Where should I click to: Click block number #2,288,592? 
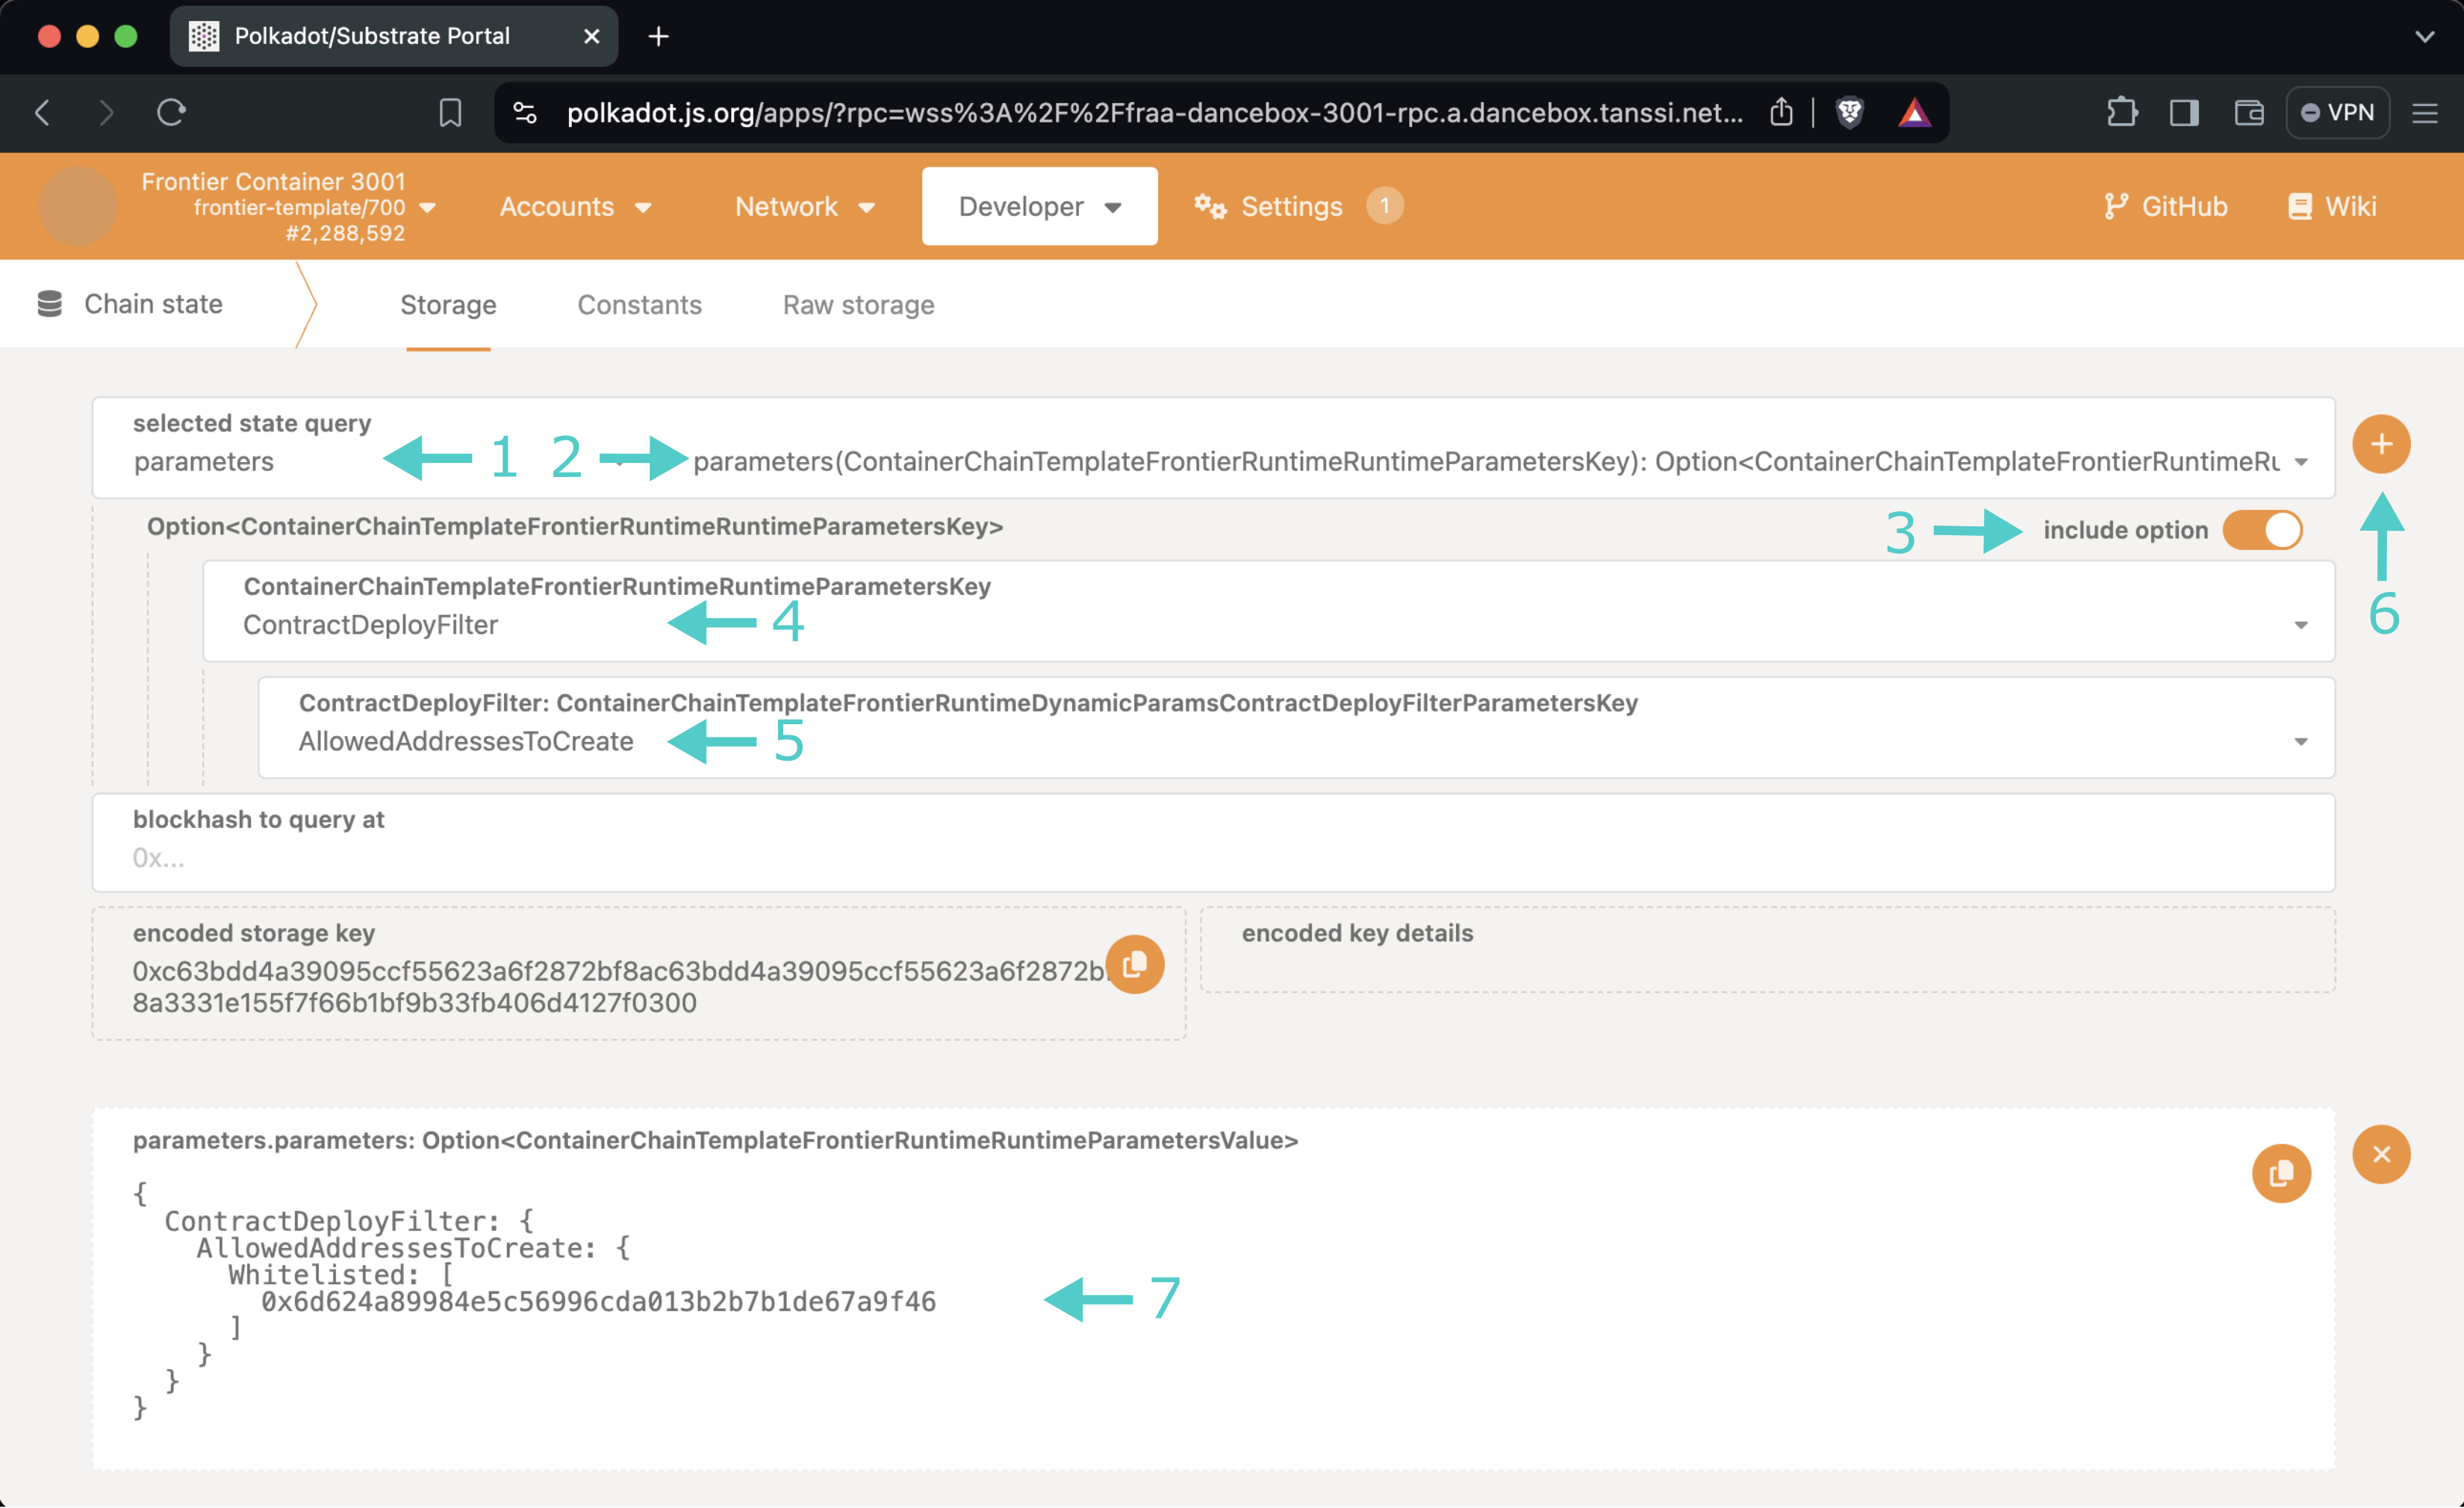point(345,233)
